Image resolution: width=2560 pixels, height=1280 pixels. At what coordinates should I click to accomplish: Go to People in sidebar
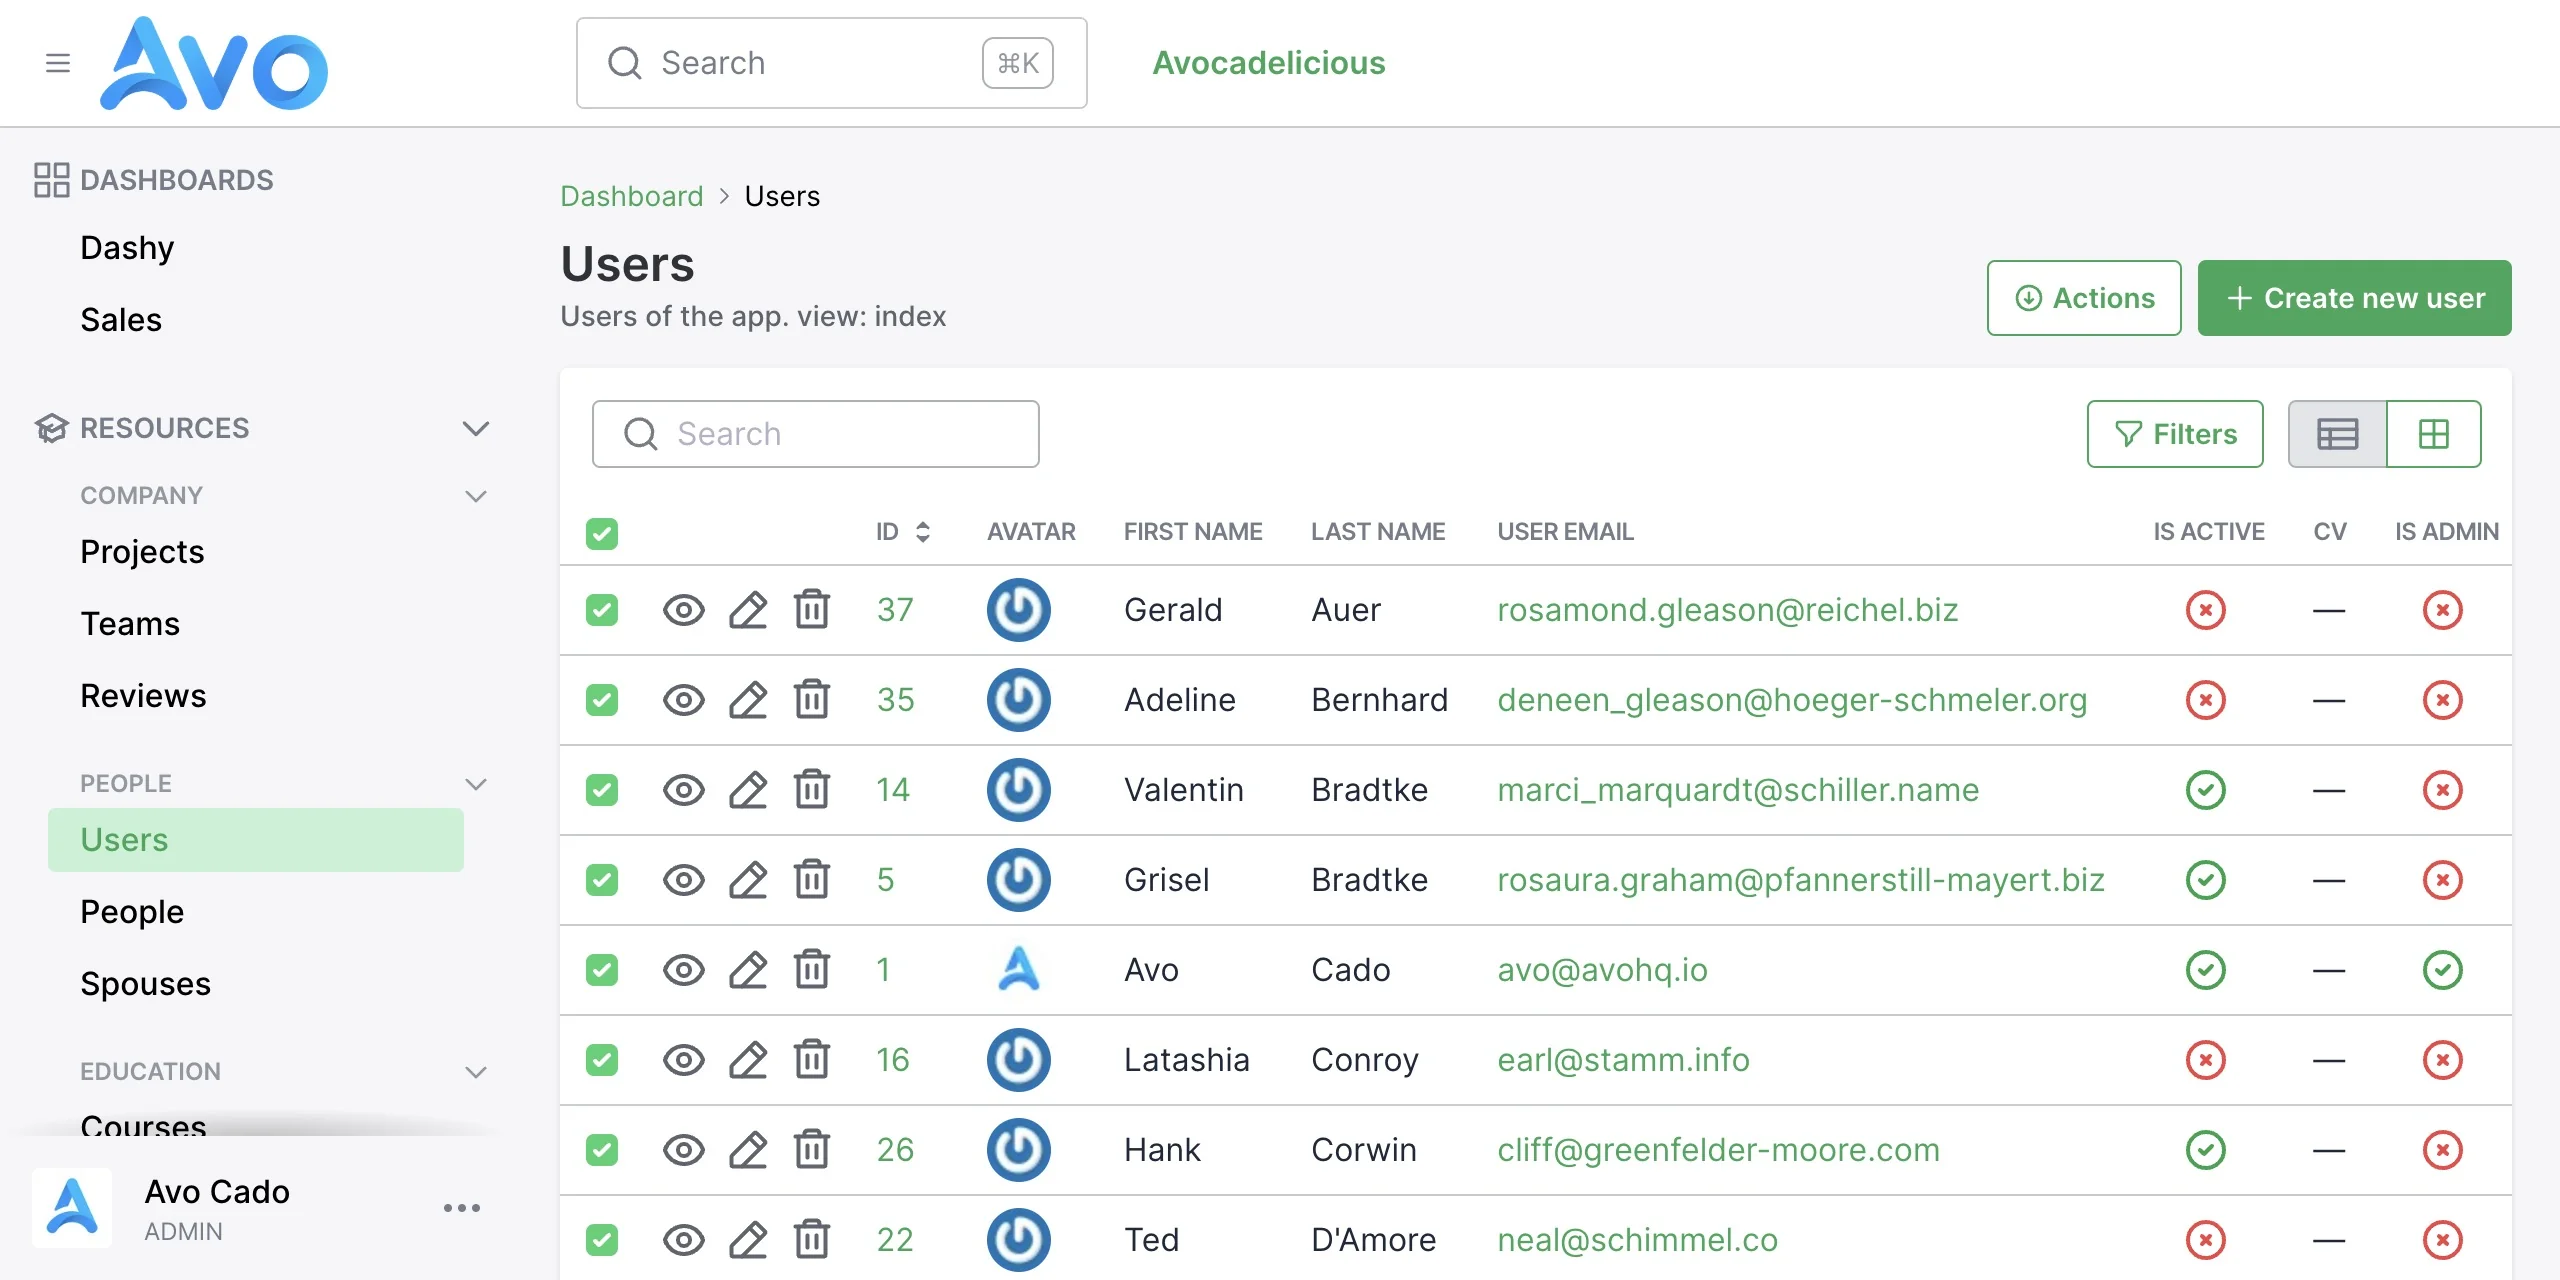coord(132,912)
